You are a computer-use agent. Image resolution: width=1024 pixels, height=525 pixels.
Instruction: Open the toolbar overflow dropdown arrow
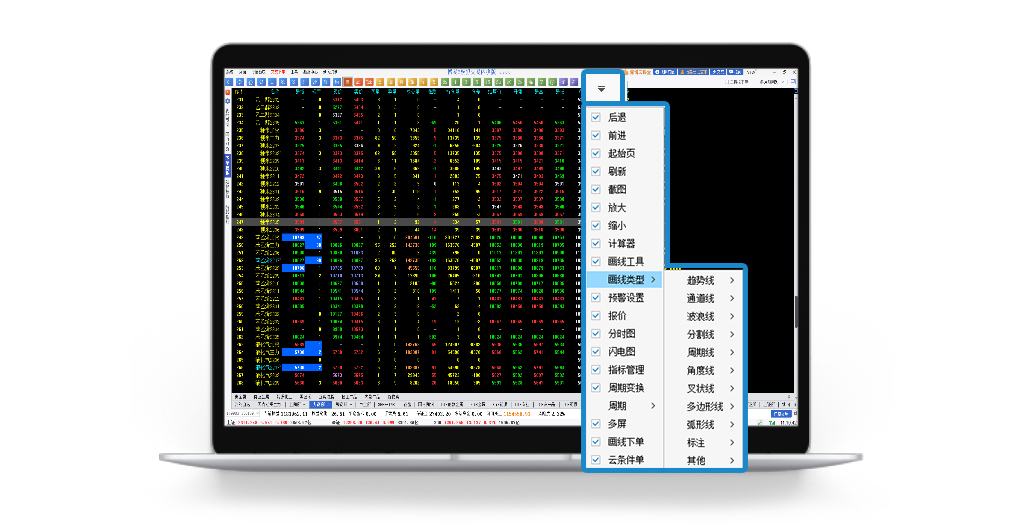601,89
